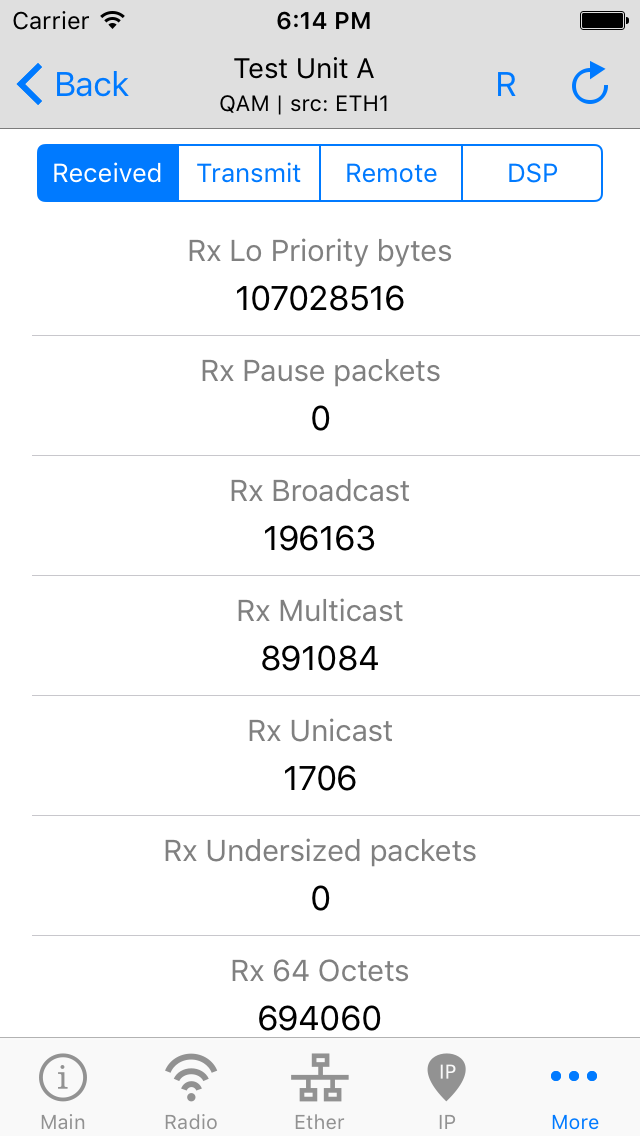Select the DSP segment

tap(531, 173)
